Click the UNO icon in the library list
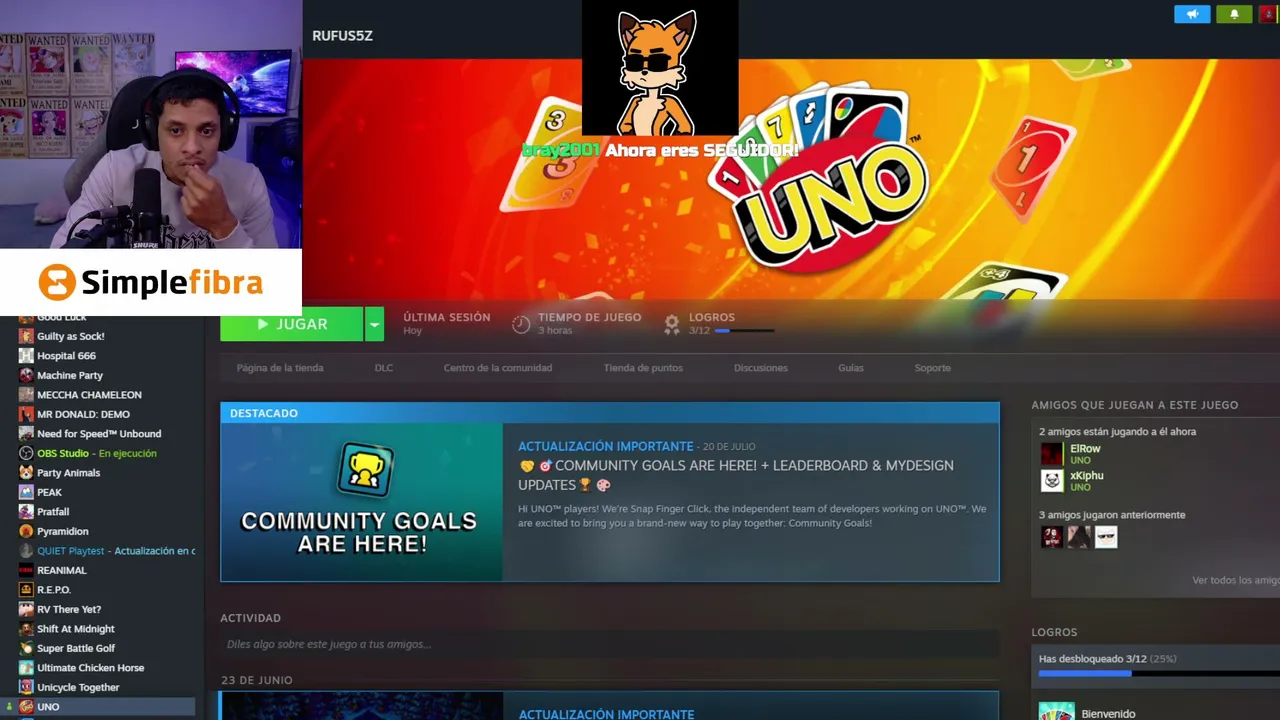 [26, 707]
